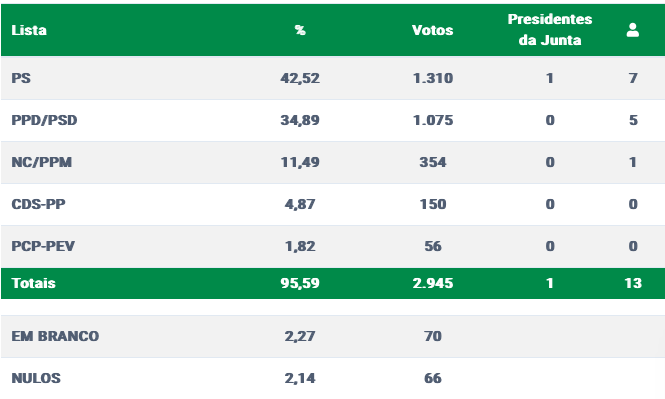Select the PS party row label
Viewport: 665px width, 399px height.
click(21, 78)
